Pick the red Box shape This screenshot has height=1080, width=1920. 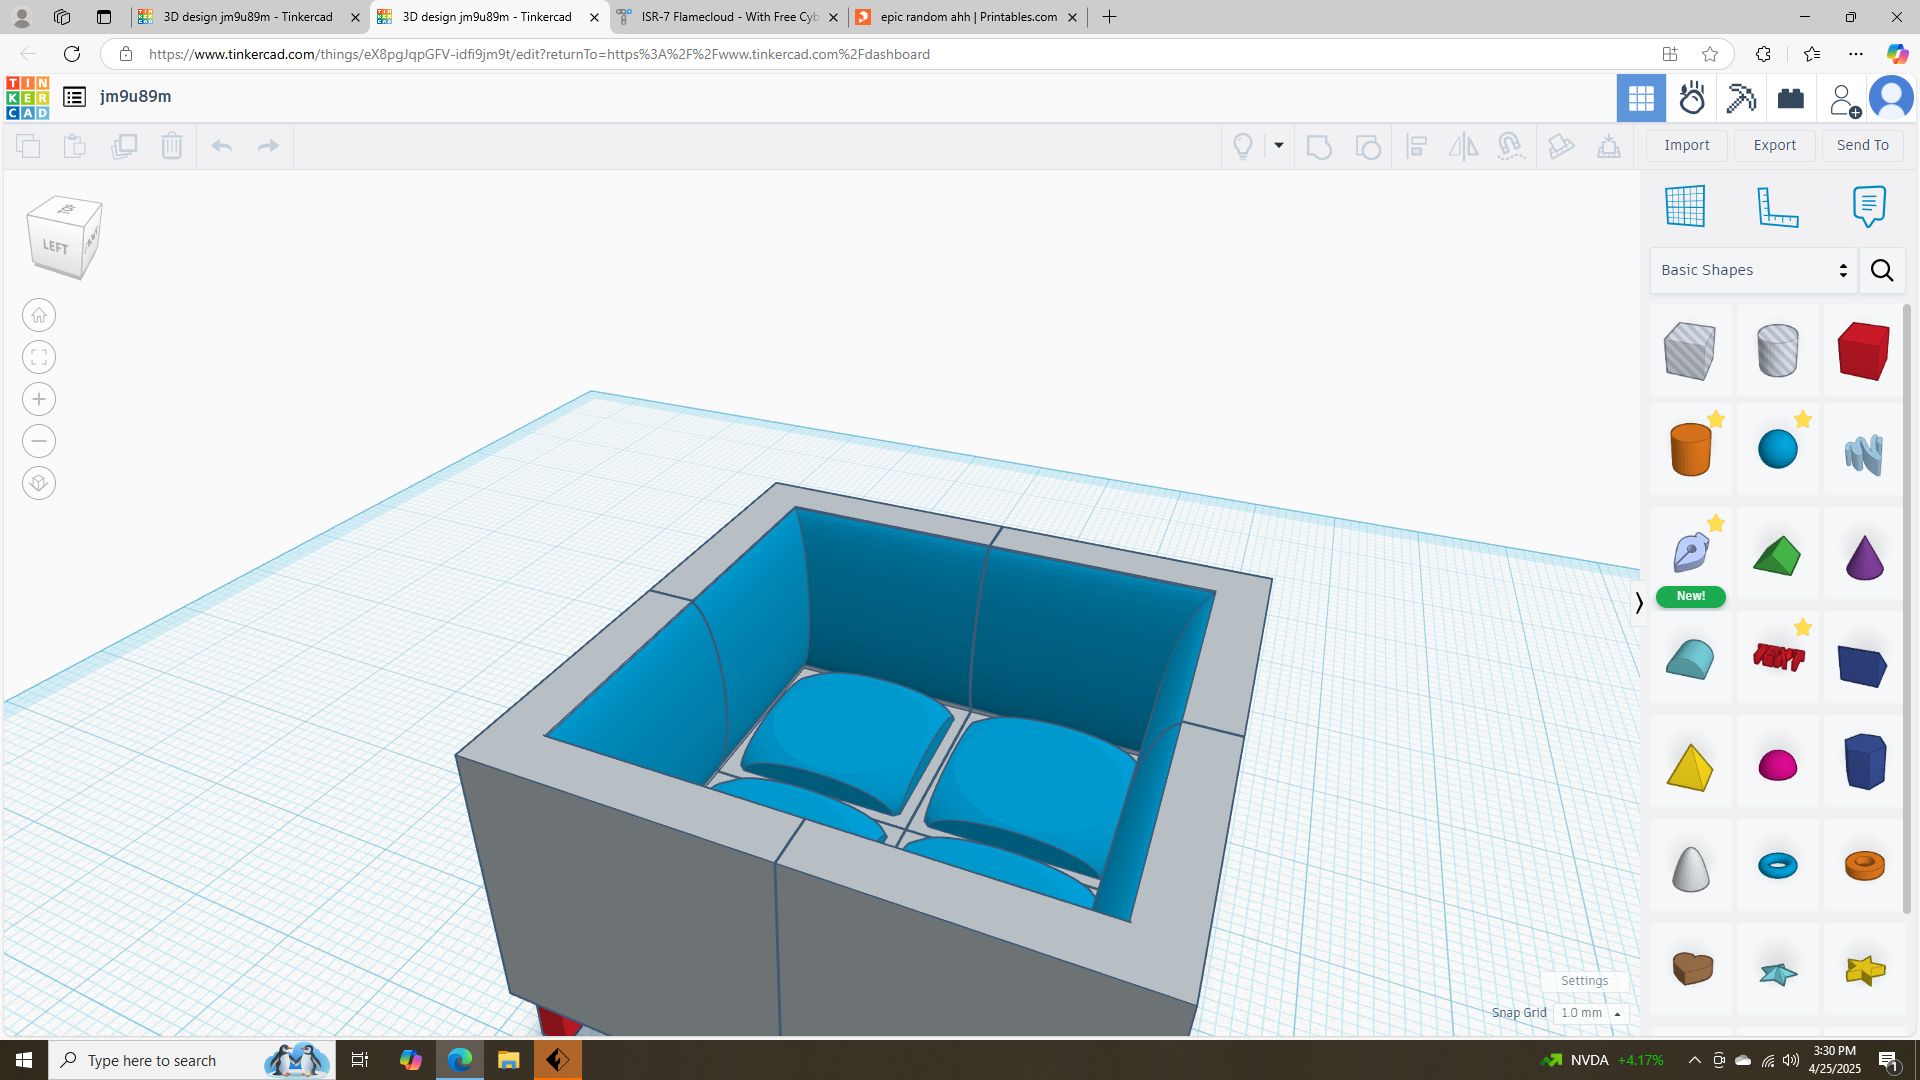[x=1863, y=350]
